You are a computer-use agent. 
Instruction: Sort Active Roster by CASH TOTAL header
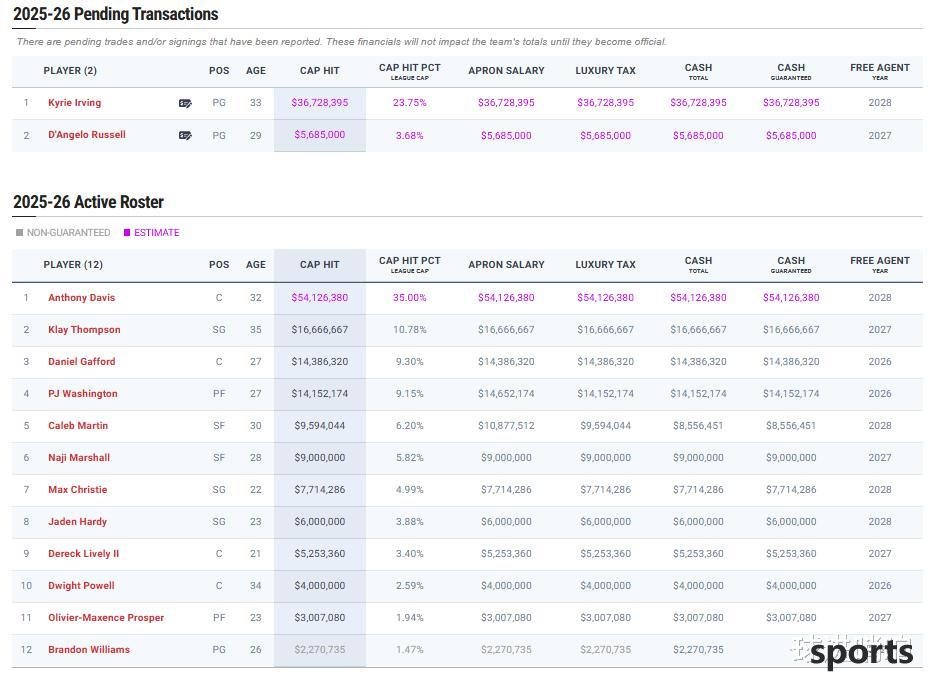click(x=698, y=264)
